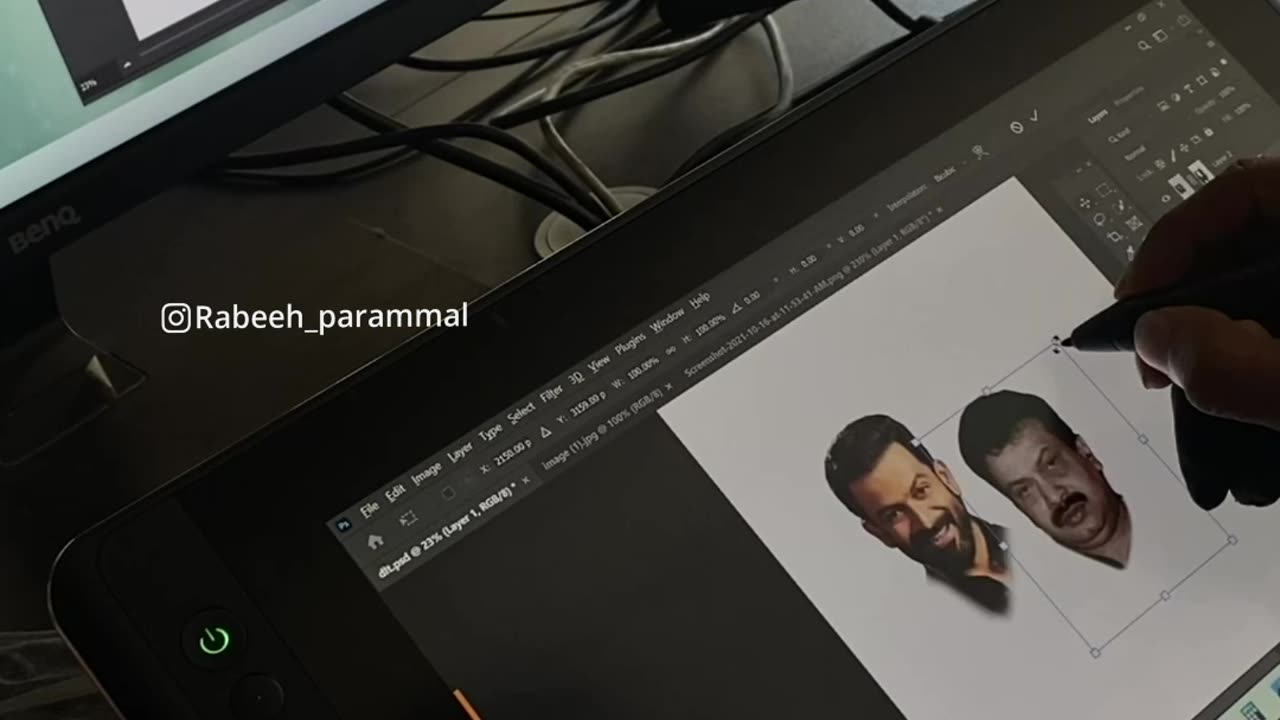Click the rotation angle icon in options bar

click(737, 309)
